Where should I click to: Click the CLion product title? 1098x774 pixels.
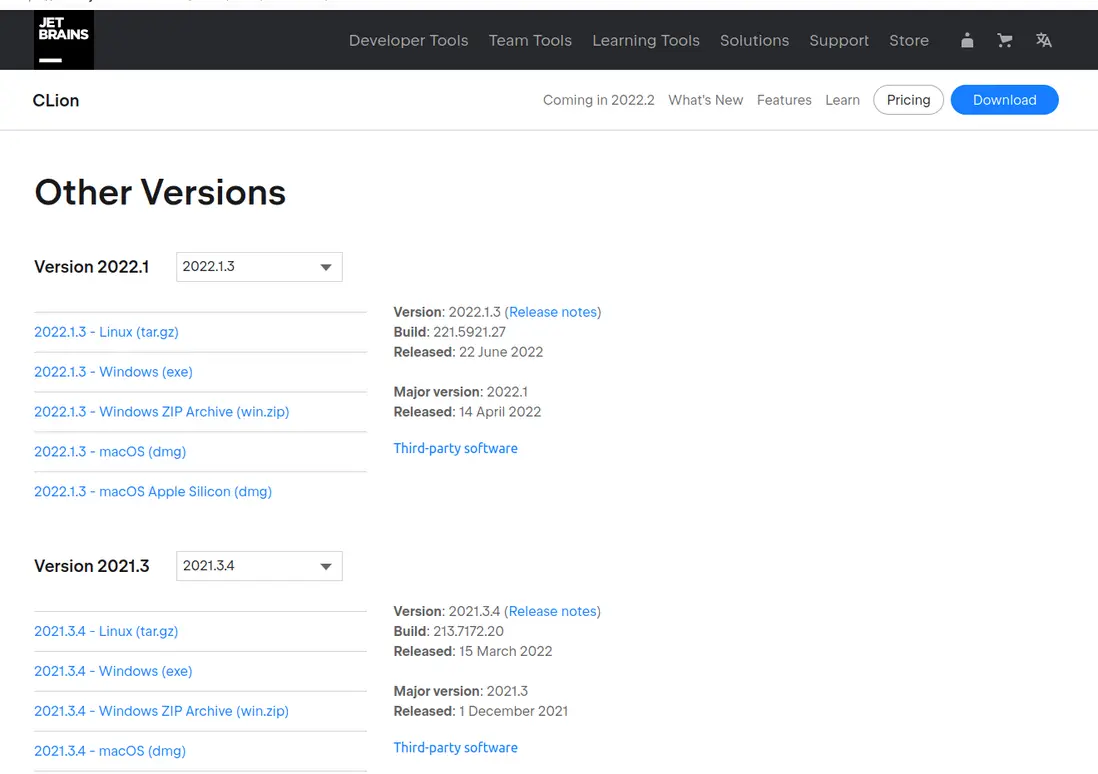[56, 100]
